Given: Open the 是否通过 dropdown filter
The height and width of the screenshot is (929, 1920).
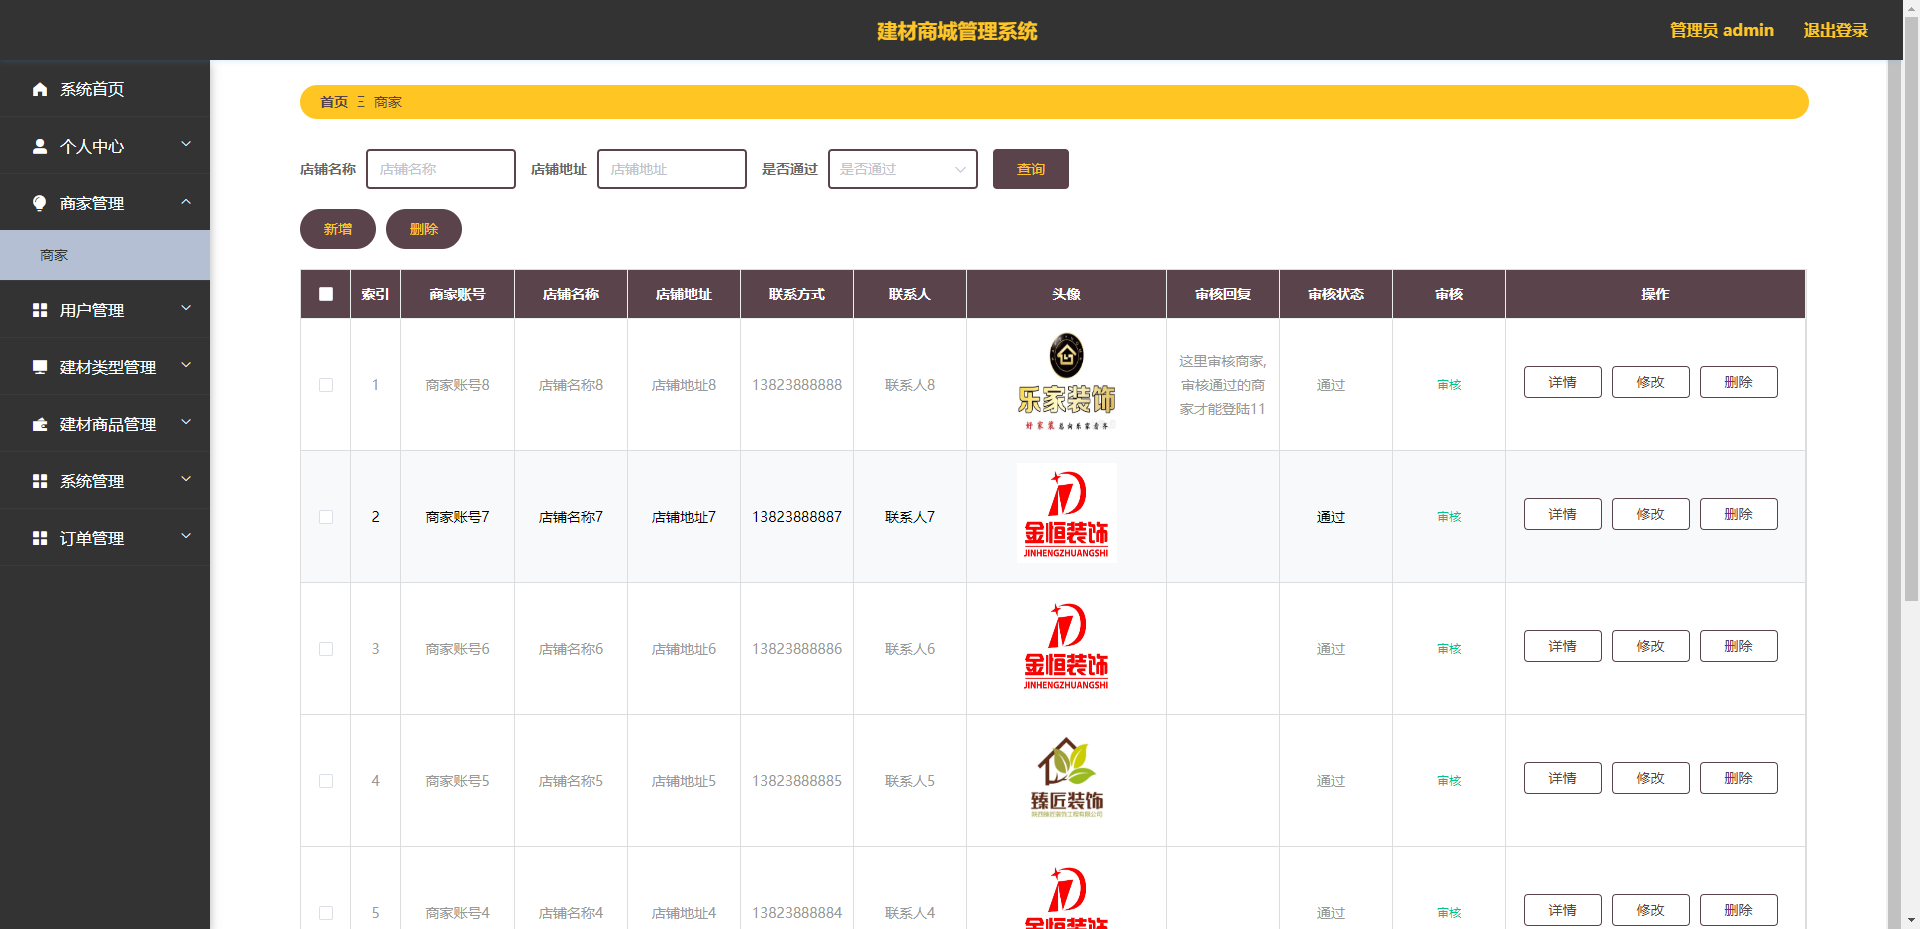Looking at the screenshot, I should coord(903,169).
